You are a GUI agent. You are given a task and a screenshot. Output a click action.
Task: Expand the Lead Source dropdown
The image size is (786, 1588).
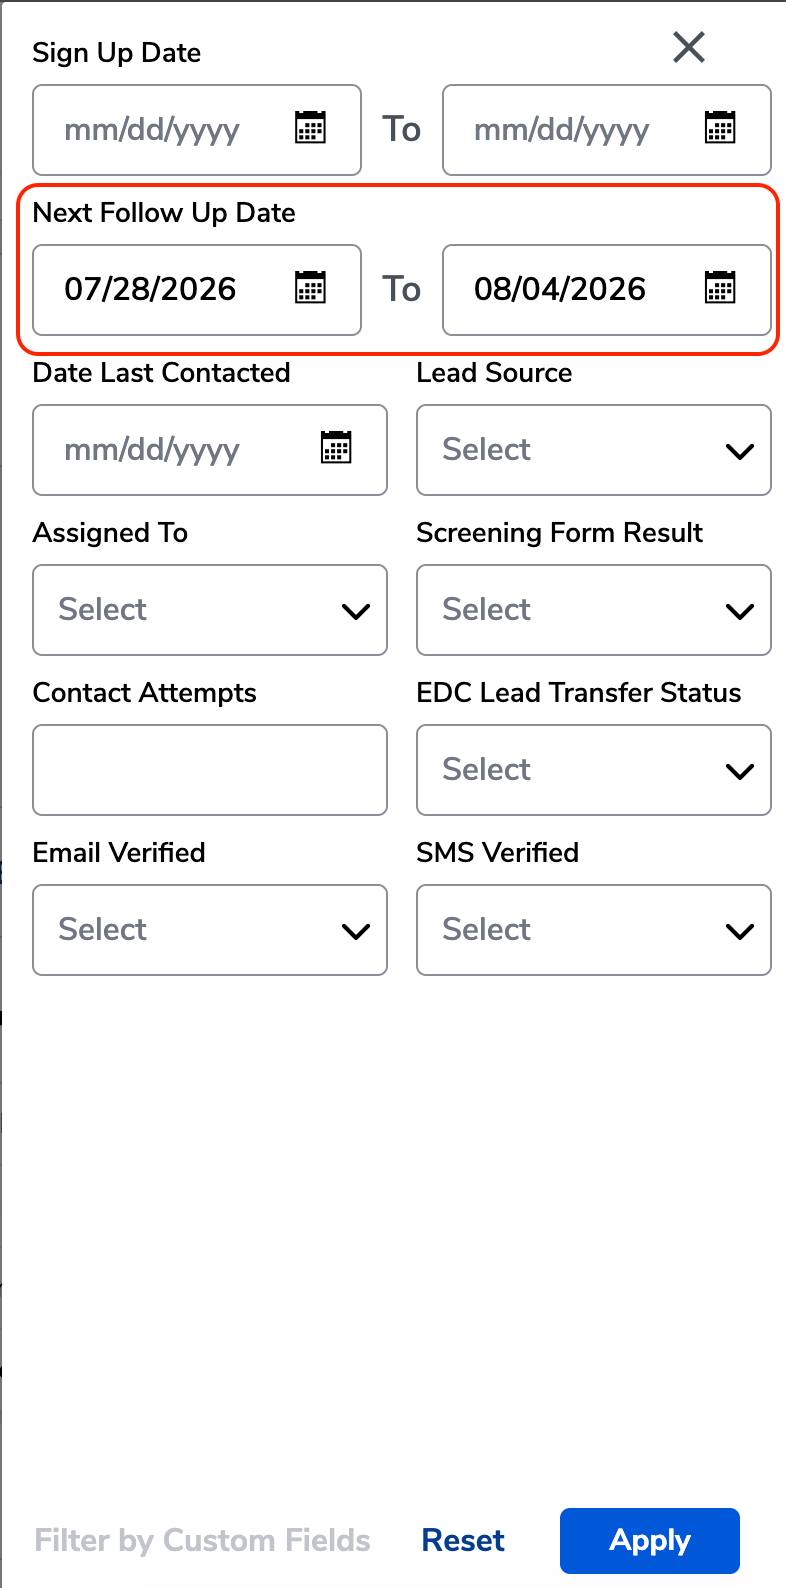pyautogui.click(x=594, y=450)
